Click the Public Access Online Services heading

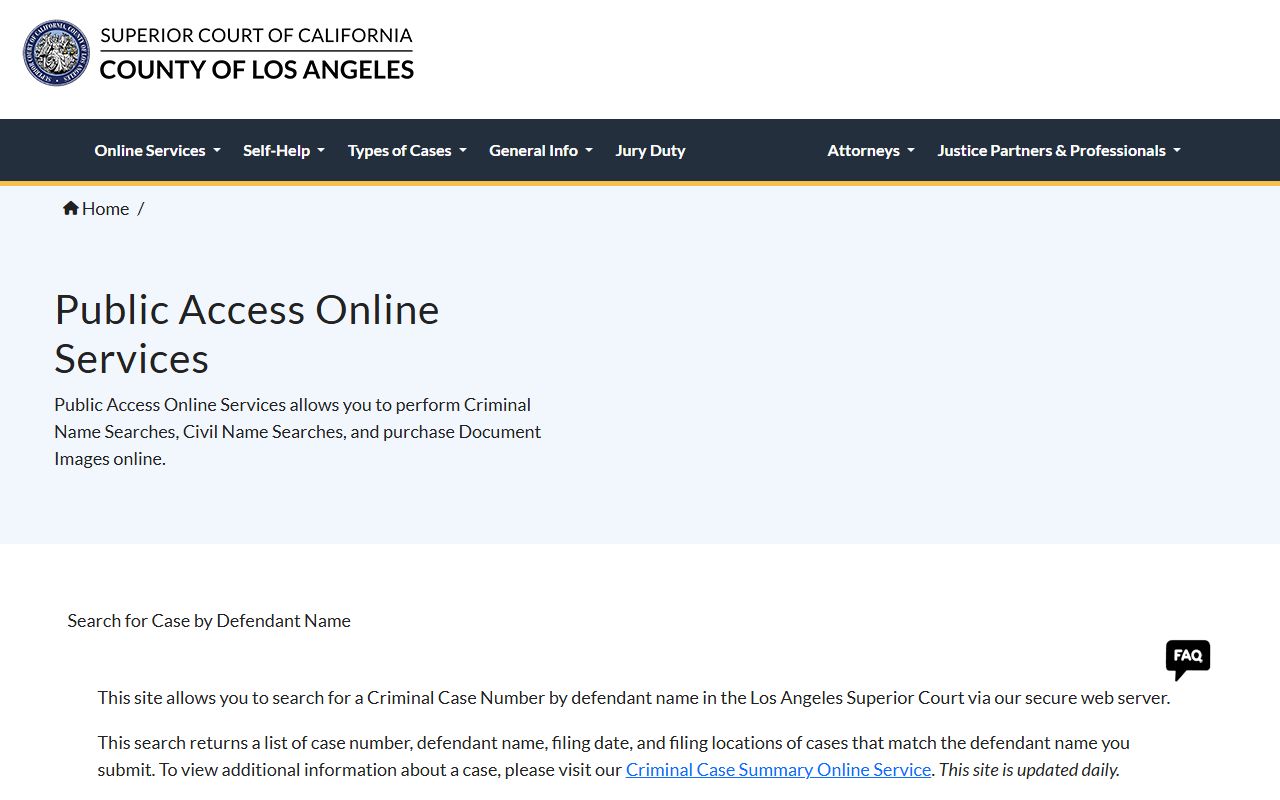tap(247, 334)
